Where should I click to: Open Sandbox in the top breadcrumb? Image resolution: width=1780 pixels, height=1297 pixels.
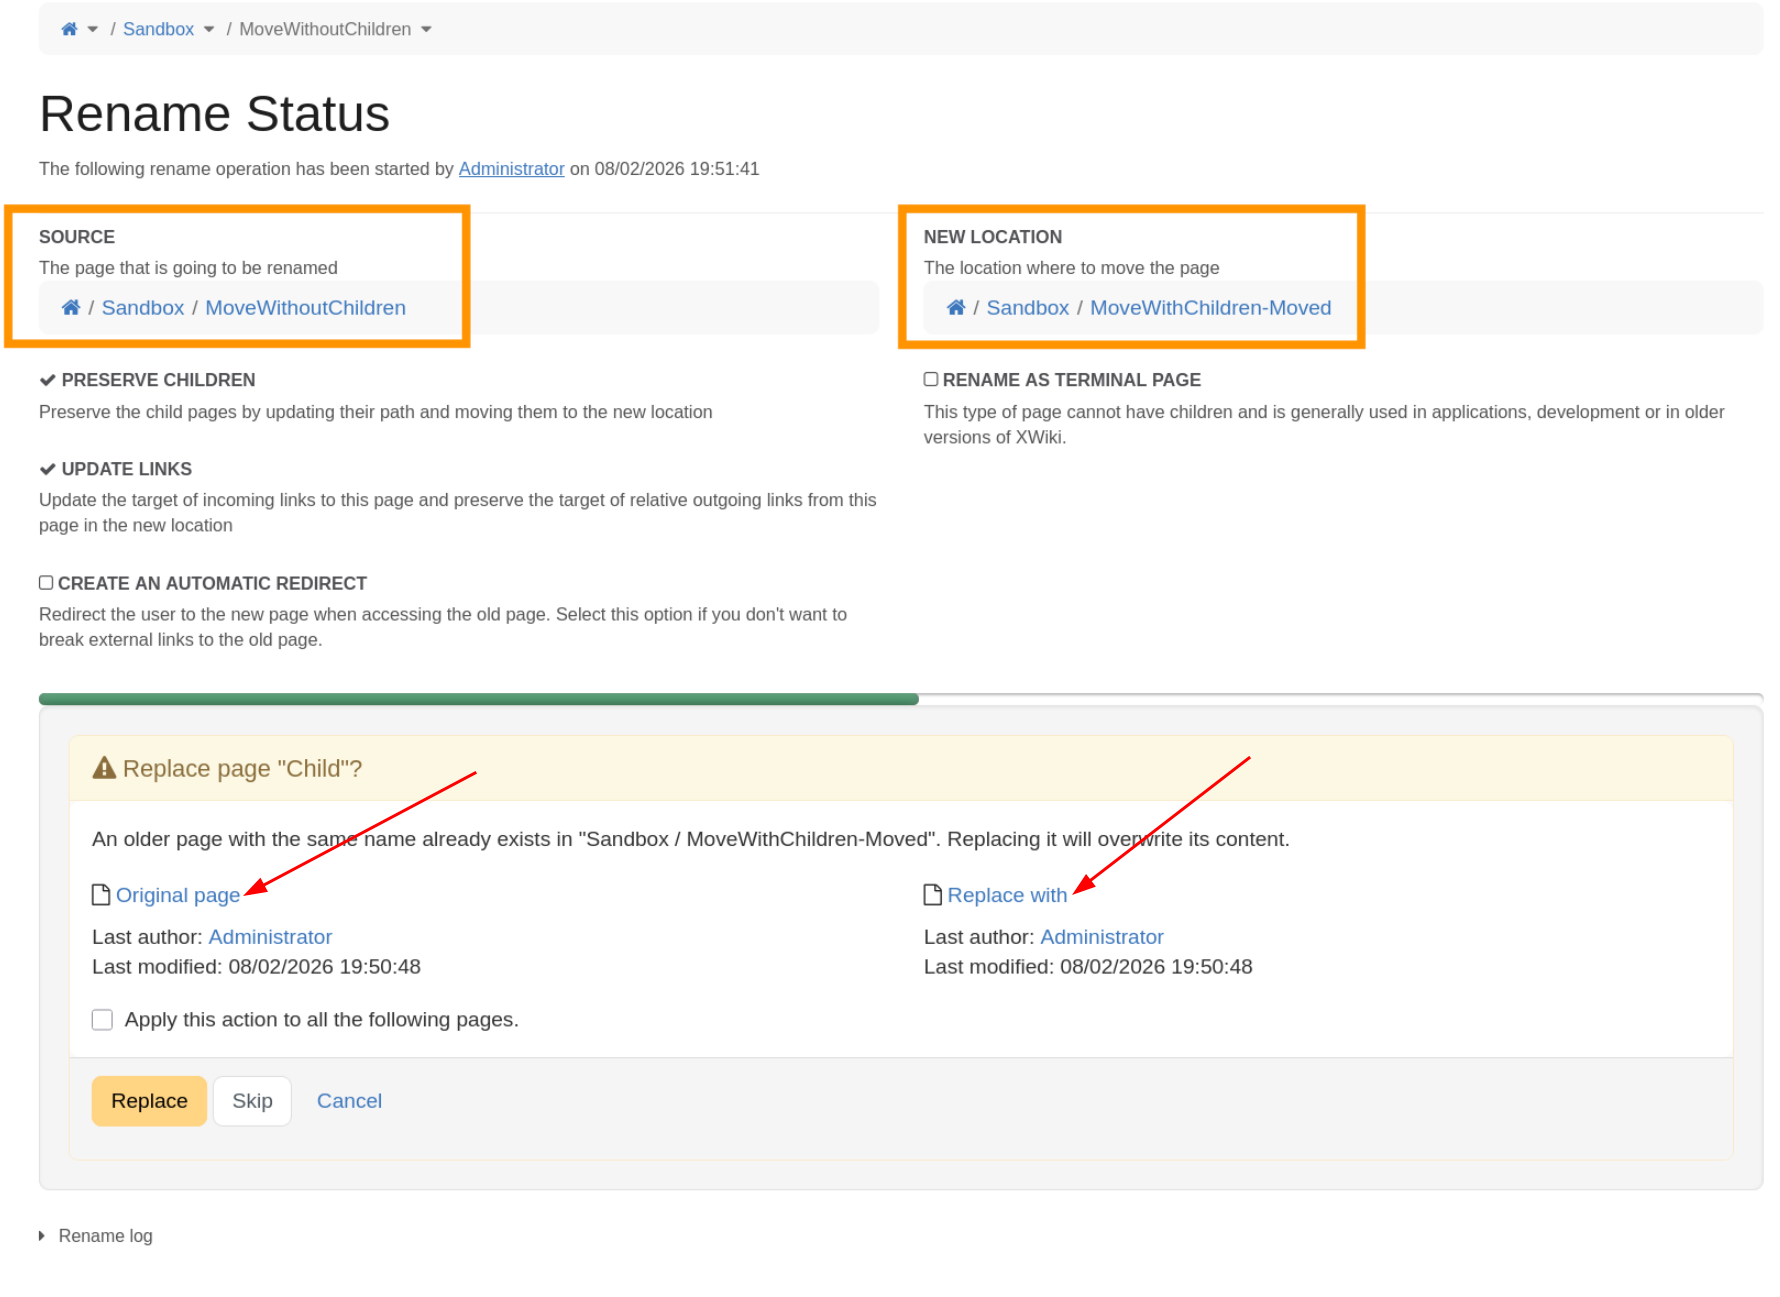[158, 29]
